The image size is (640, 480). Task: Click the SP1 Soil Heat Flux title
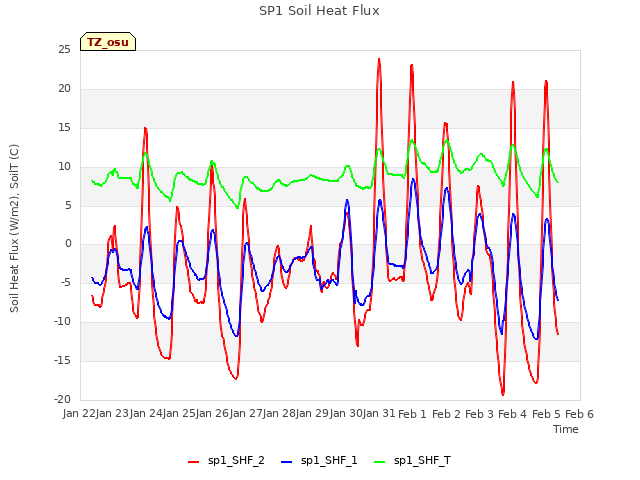[x=319, y=11]
